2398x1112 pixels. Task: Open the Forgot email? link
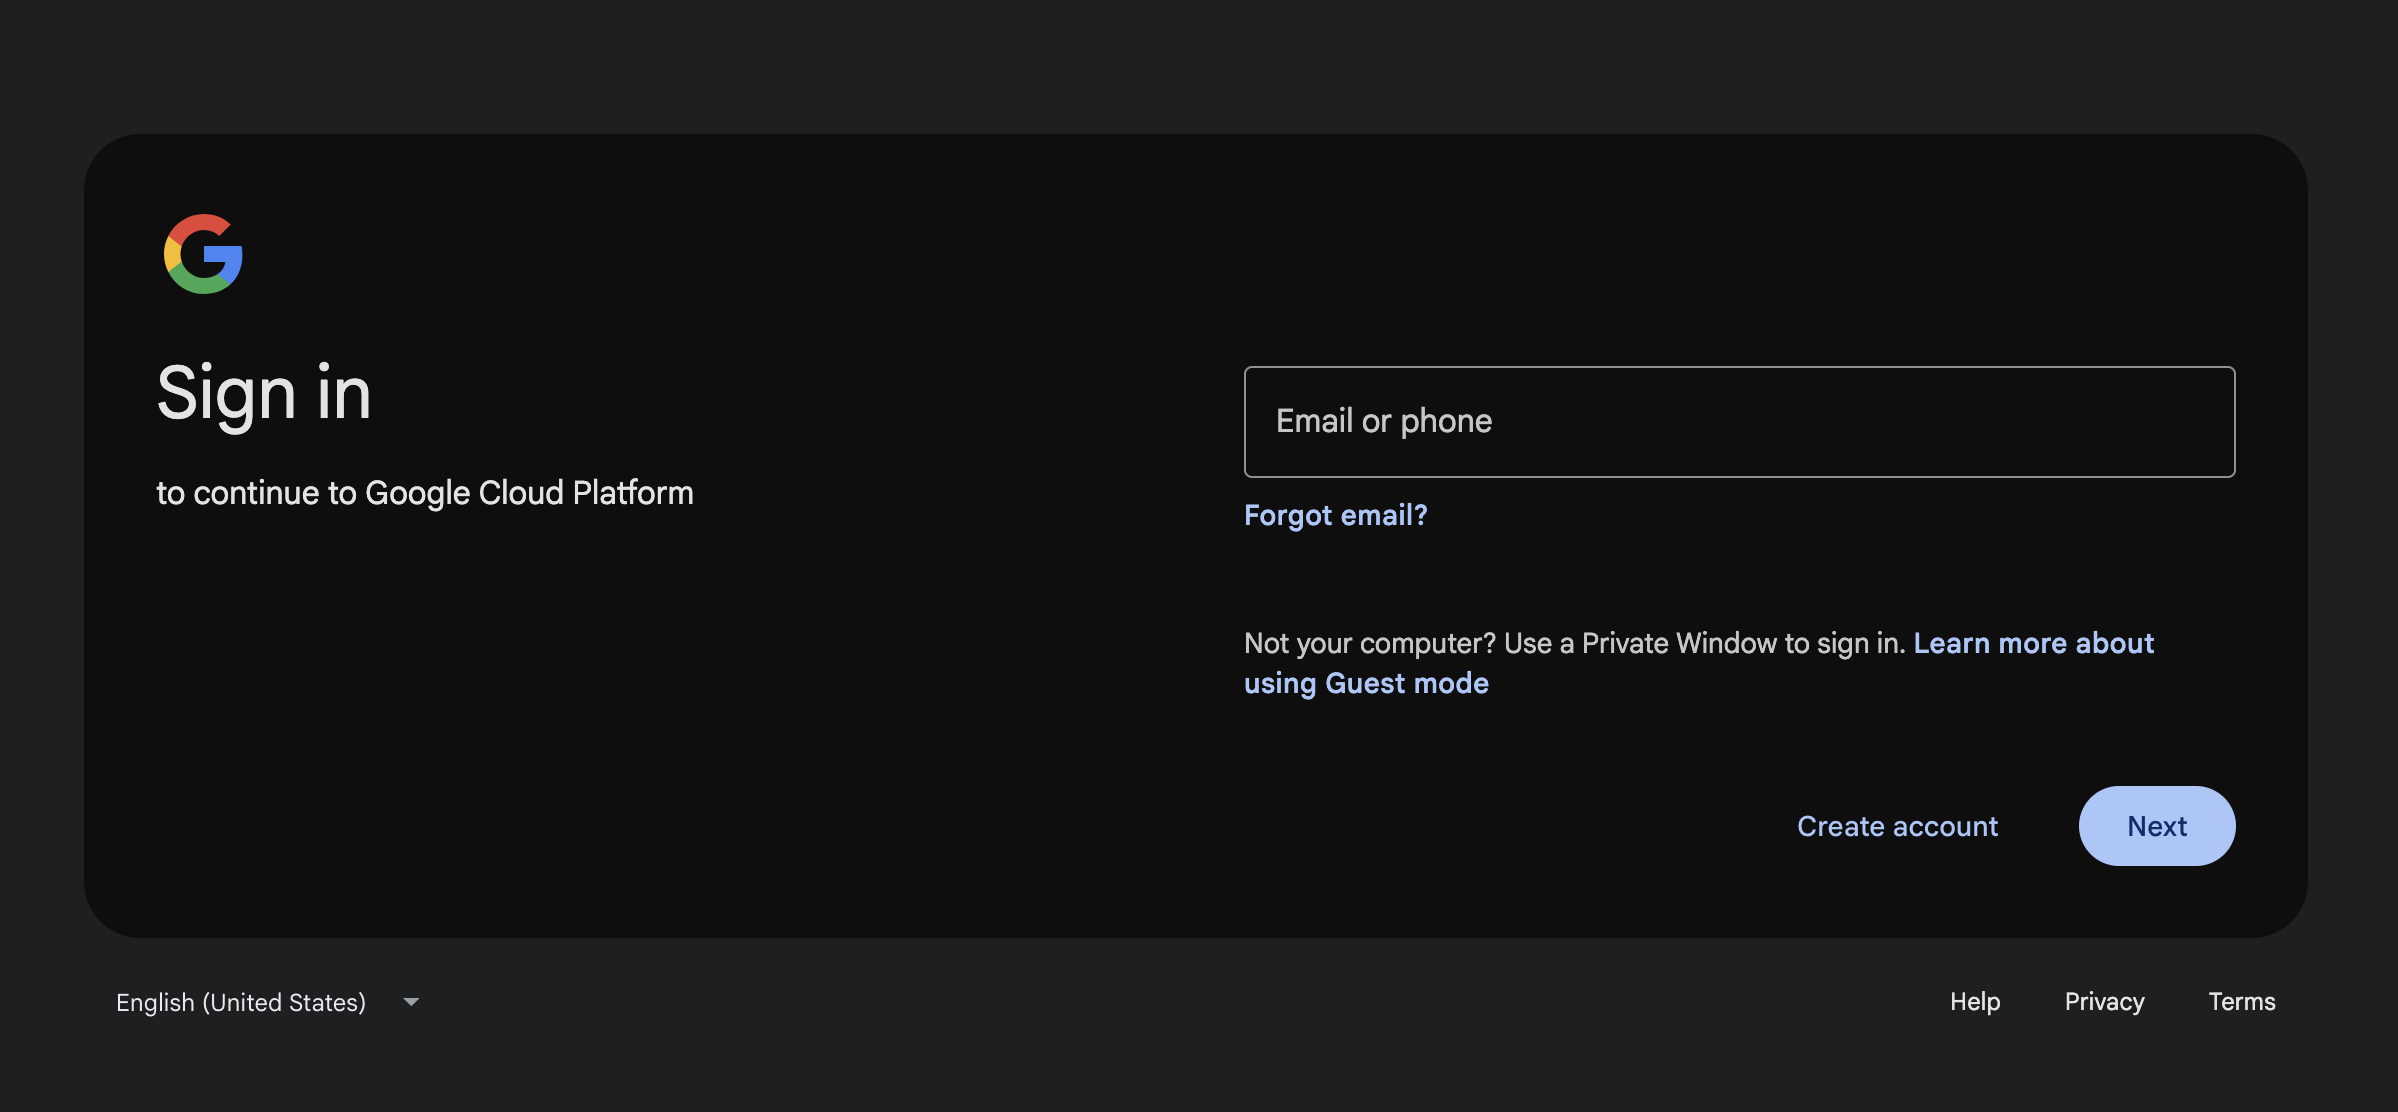[x=1335, y=515]
